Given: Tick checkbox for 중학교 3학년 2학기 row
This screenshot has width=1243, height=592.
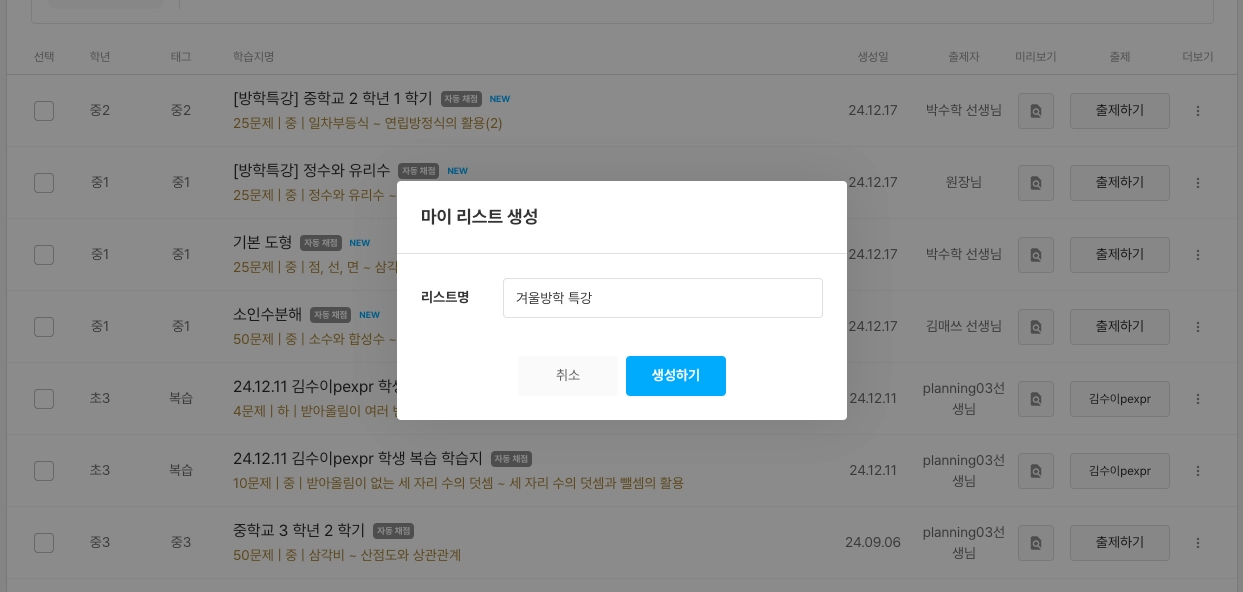Looking at the screenshot, I should tap(44, 542).
